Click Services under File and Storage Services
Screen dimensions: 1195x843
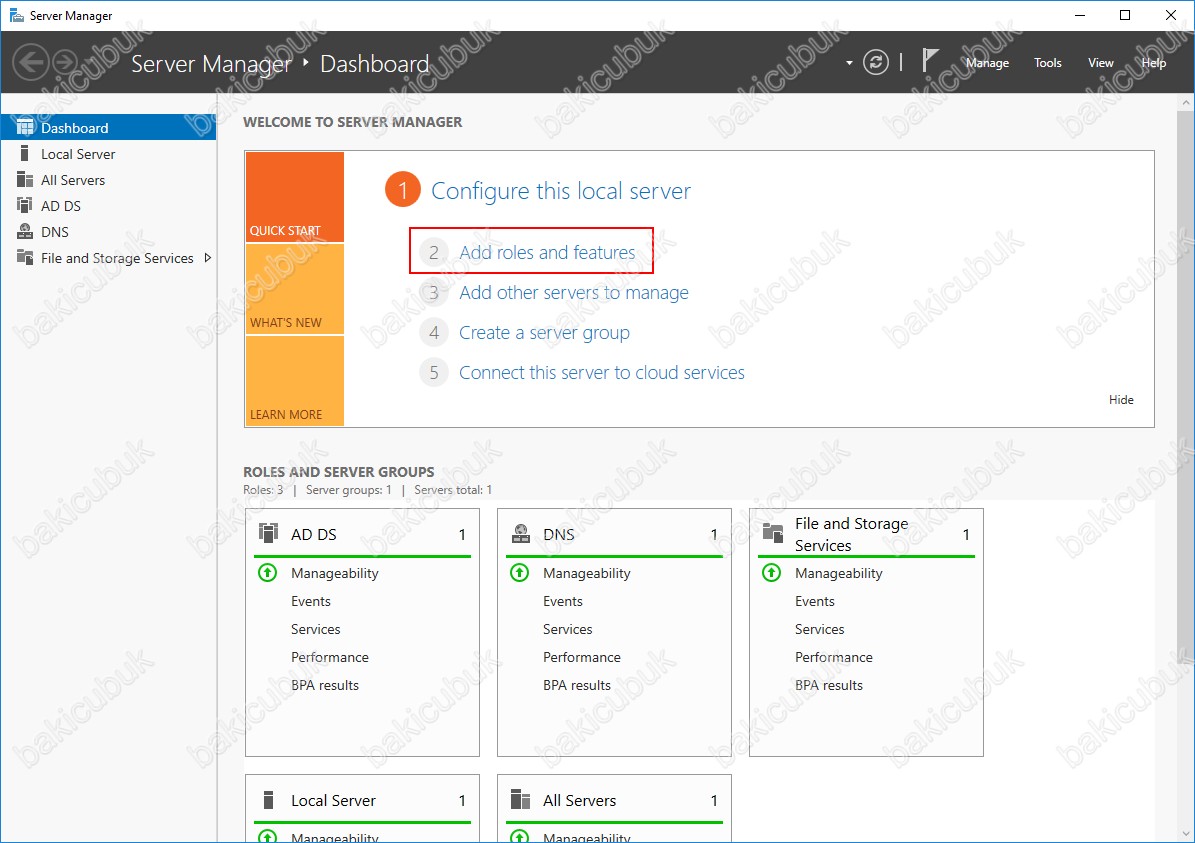pyautogui.click(x=819, y=629)
